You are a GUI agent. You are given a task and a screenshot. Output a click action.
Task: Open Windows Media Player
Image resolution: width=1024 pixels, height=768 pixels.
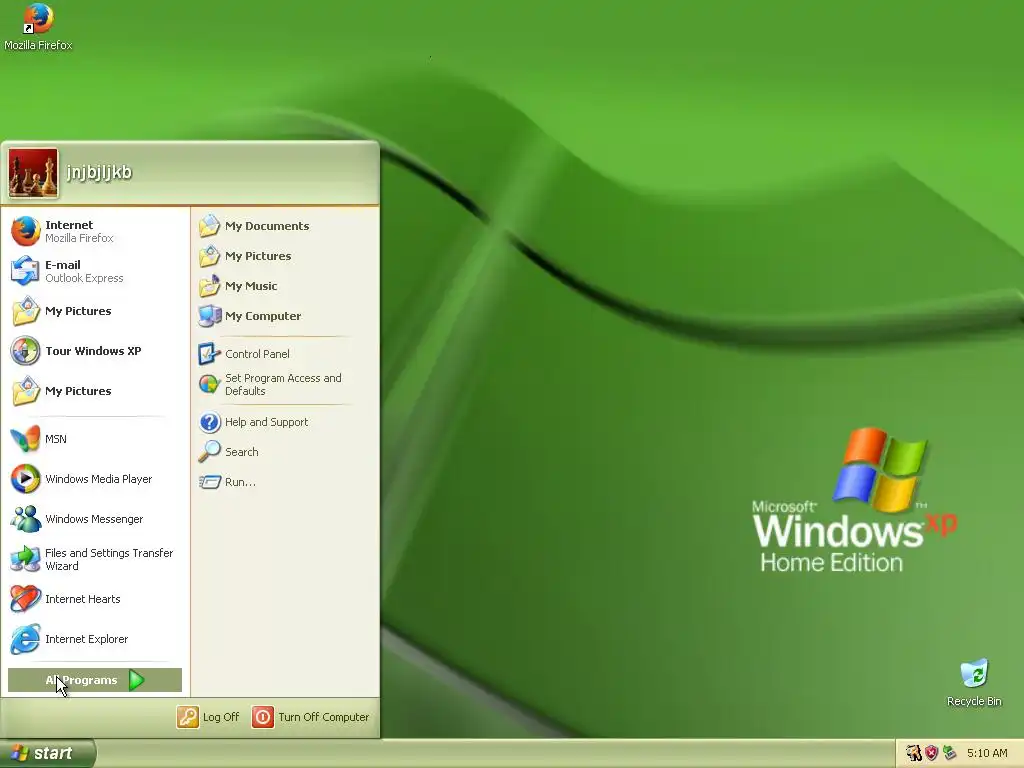97,479
